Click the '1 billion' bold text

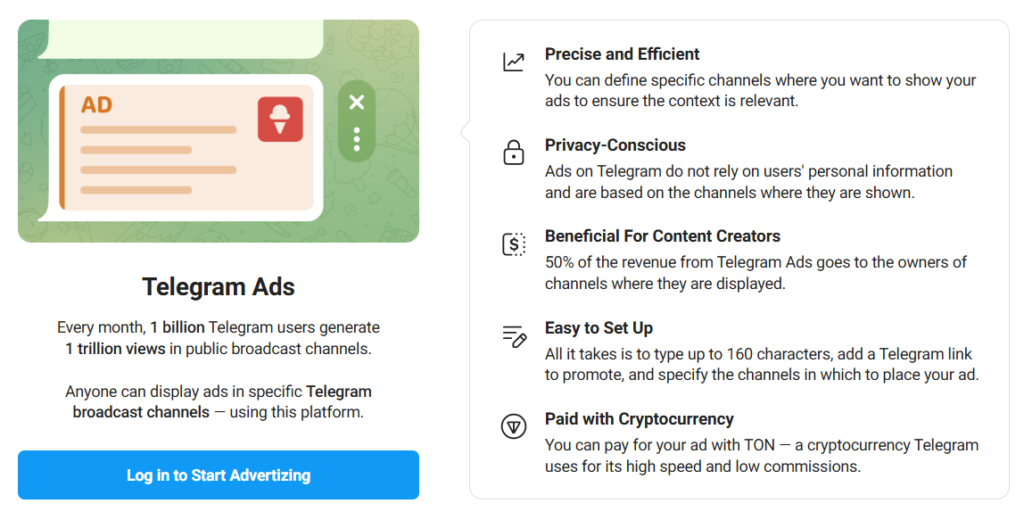click(177, 327)
